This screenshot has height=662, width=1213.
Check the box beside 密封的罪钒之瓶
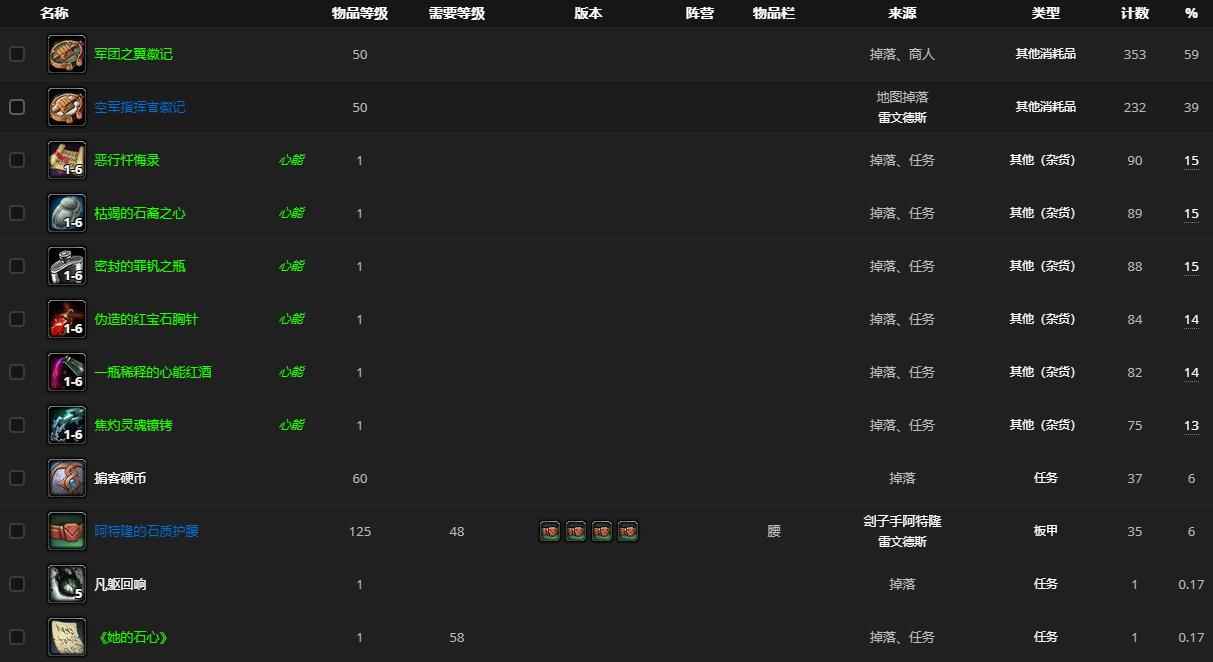tap(17, 266)
